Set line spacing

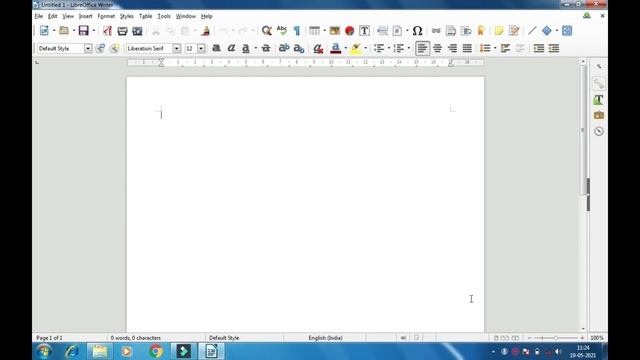coord(485,48)
